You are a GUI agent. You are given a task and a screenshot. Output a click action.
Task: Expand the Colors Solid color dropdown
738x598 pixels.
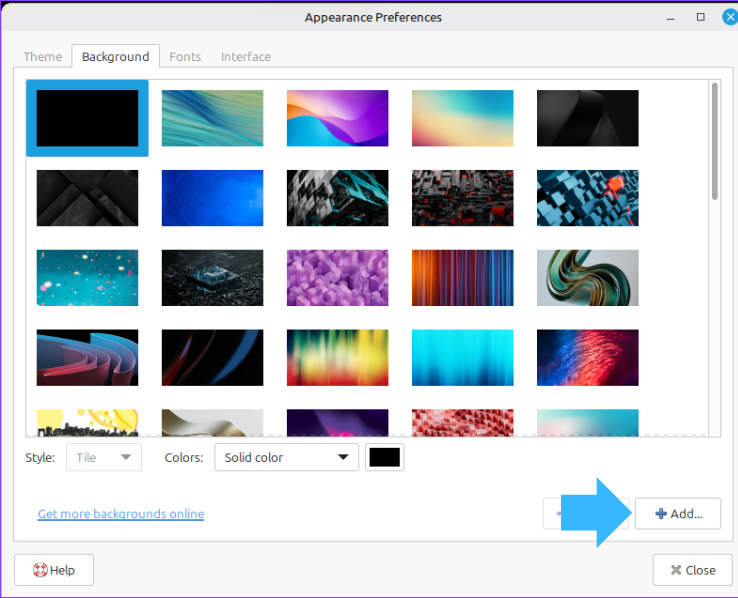click(286, 458)
